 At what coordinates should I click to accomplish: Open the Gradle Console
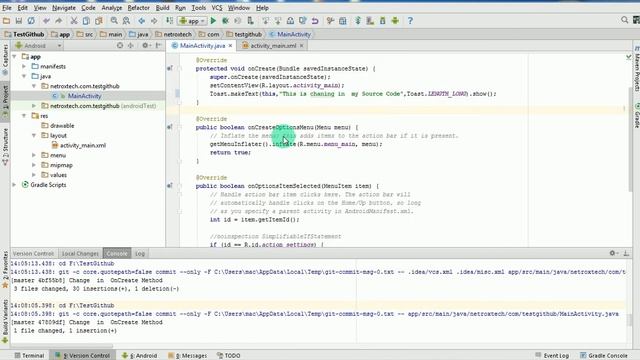coord(604,356)
